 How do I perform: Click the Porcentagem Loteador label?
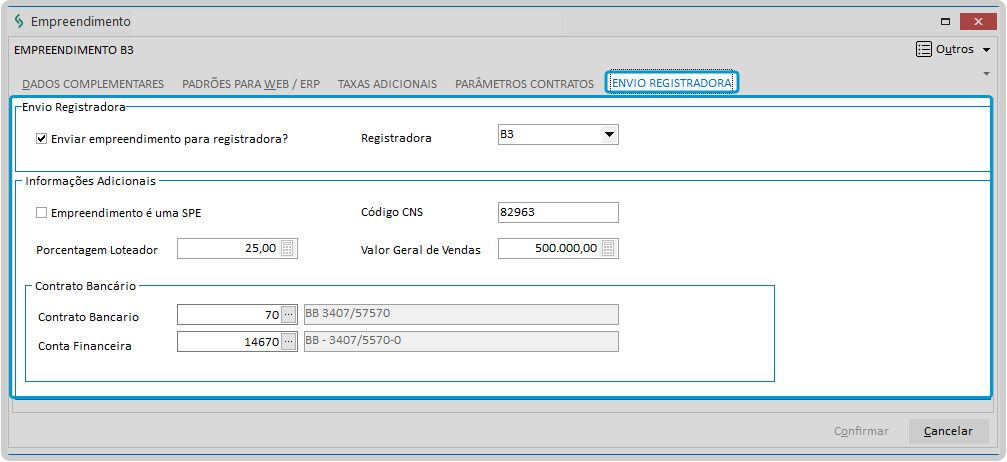97,251
